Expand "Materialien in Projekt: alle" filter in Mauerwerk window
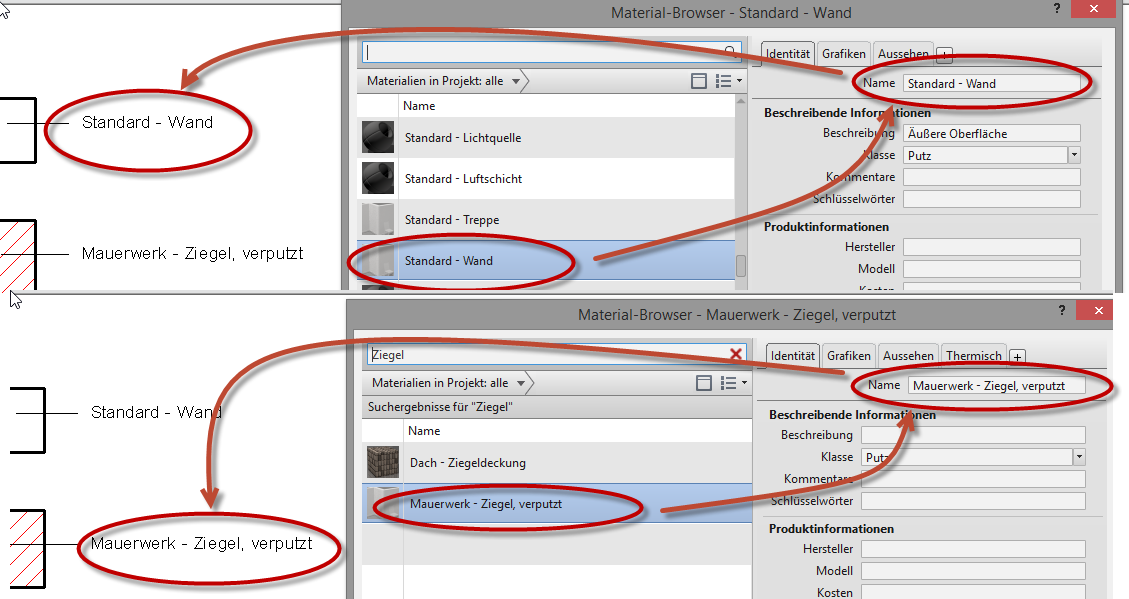Viewport: 1129px width, 599px height. (521, 383)
